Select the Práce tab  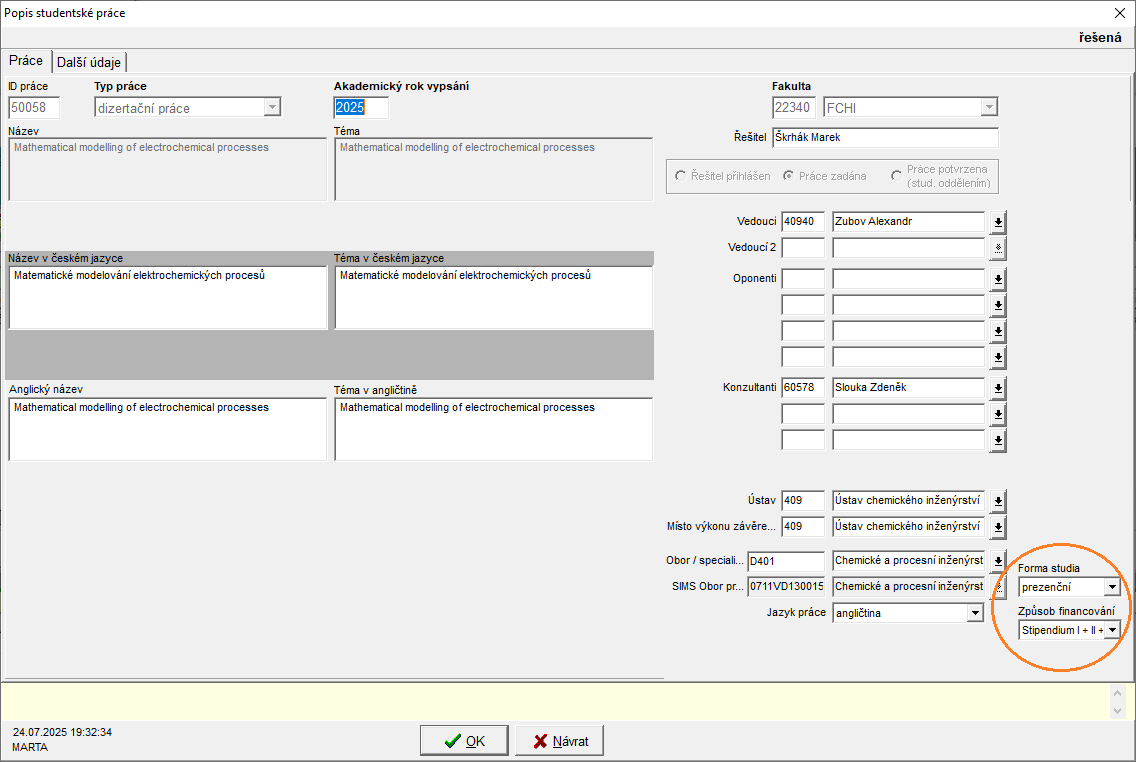pyautogui.click(x=26, y=61)
